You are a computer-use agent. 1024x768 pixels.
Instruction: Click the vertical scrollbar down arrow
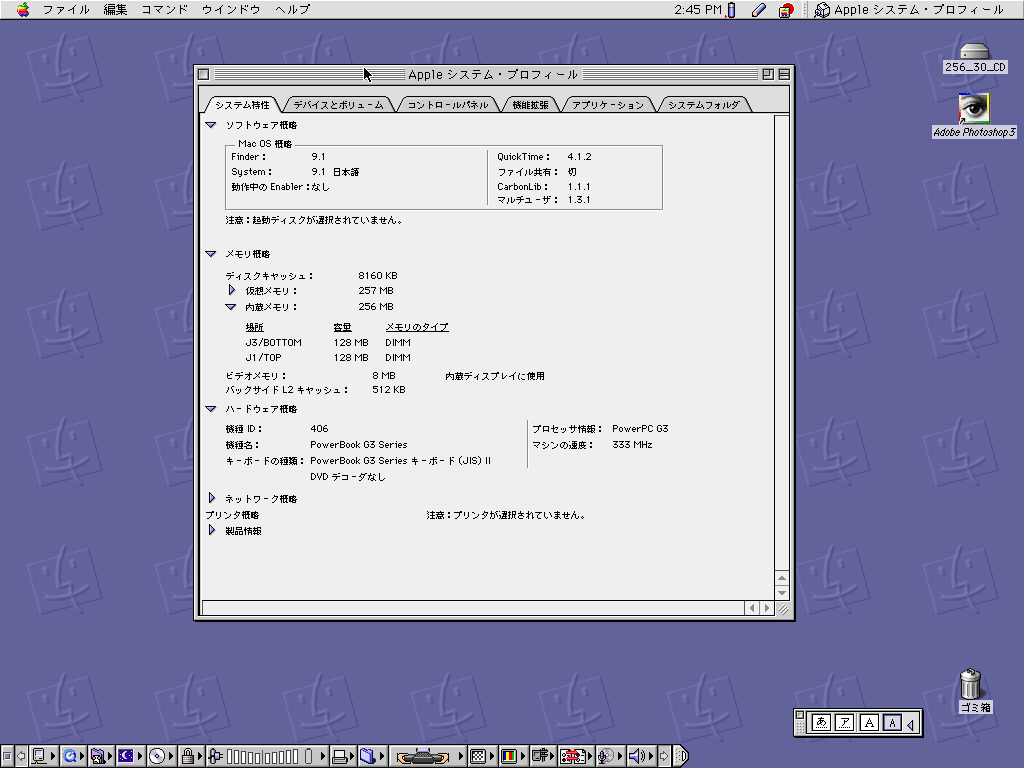coord(782,593)
